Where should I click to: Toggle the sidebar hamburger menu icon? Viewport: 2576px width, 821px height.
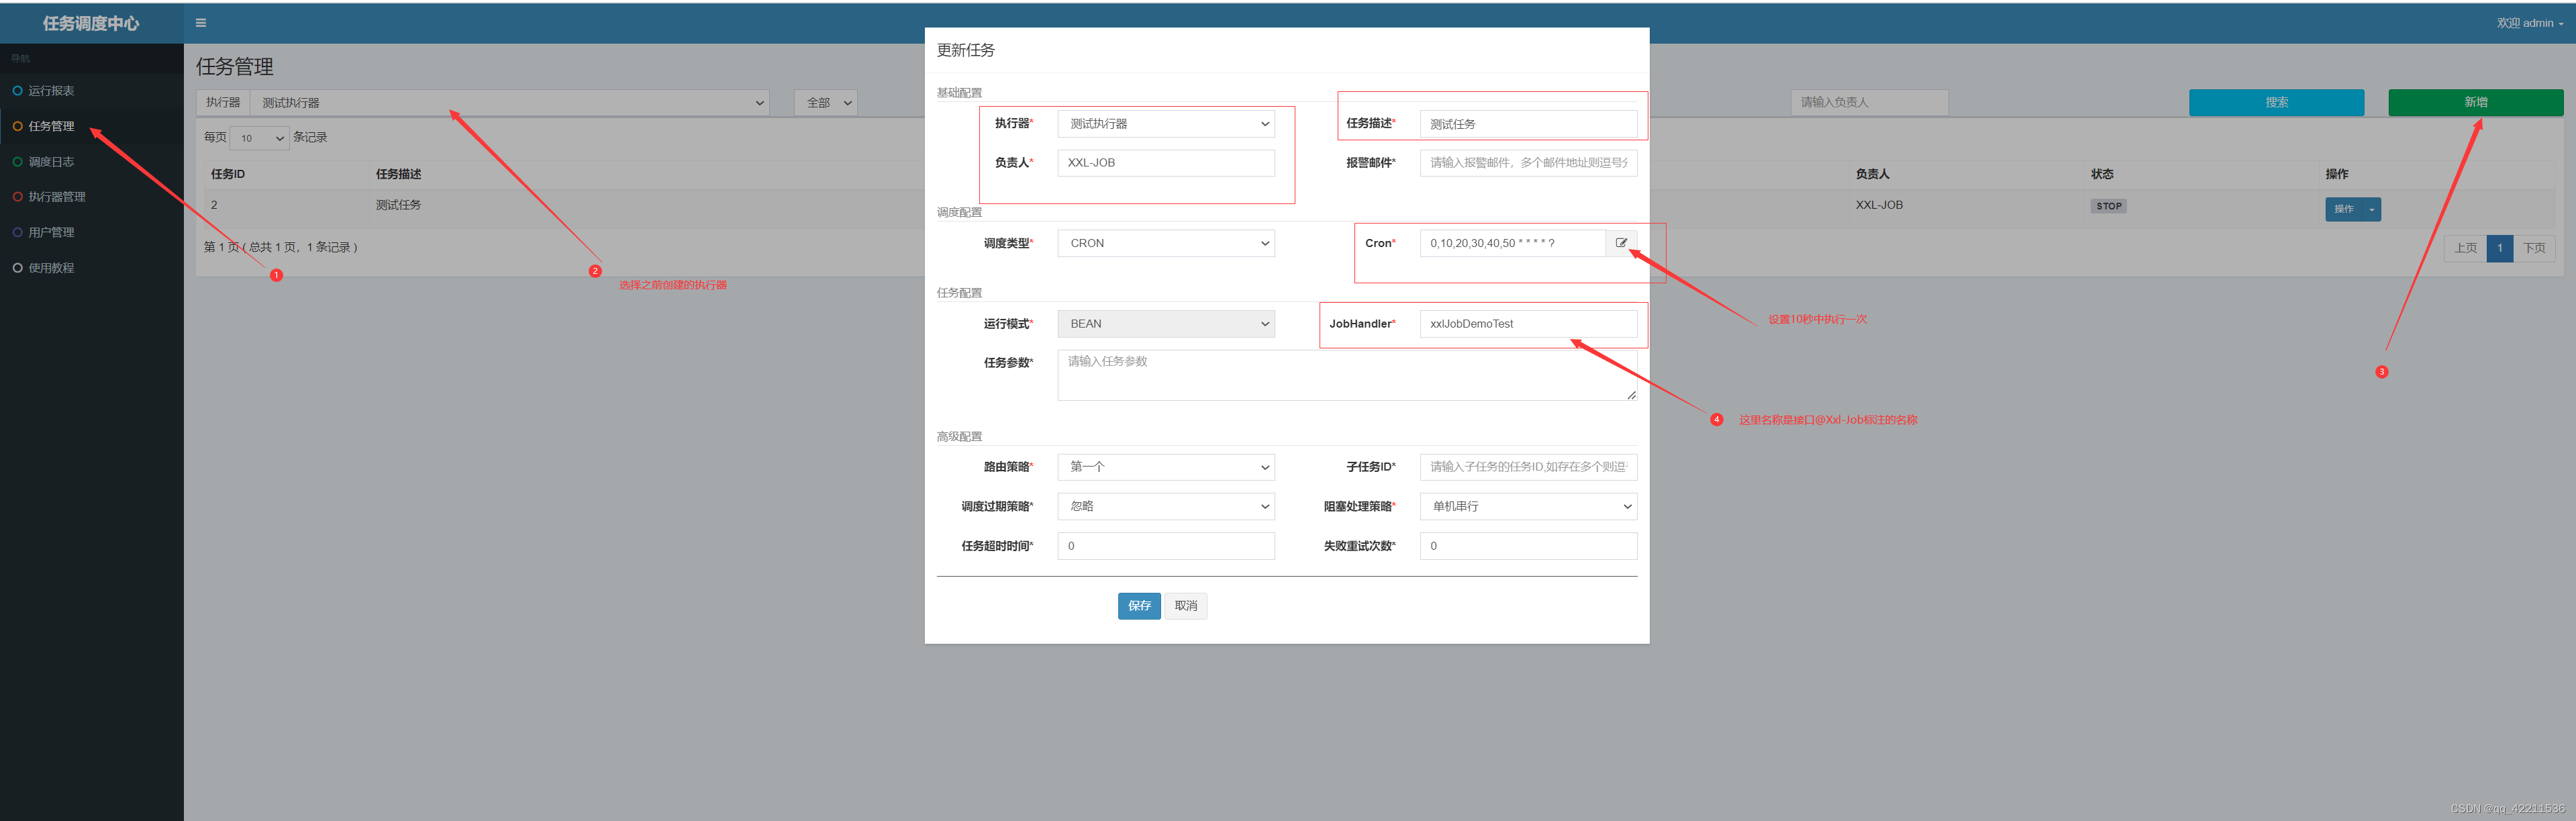coord(201,23)
